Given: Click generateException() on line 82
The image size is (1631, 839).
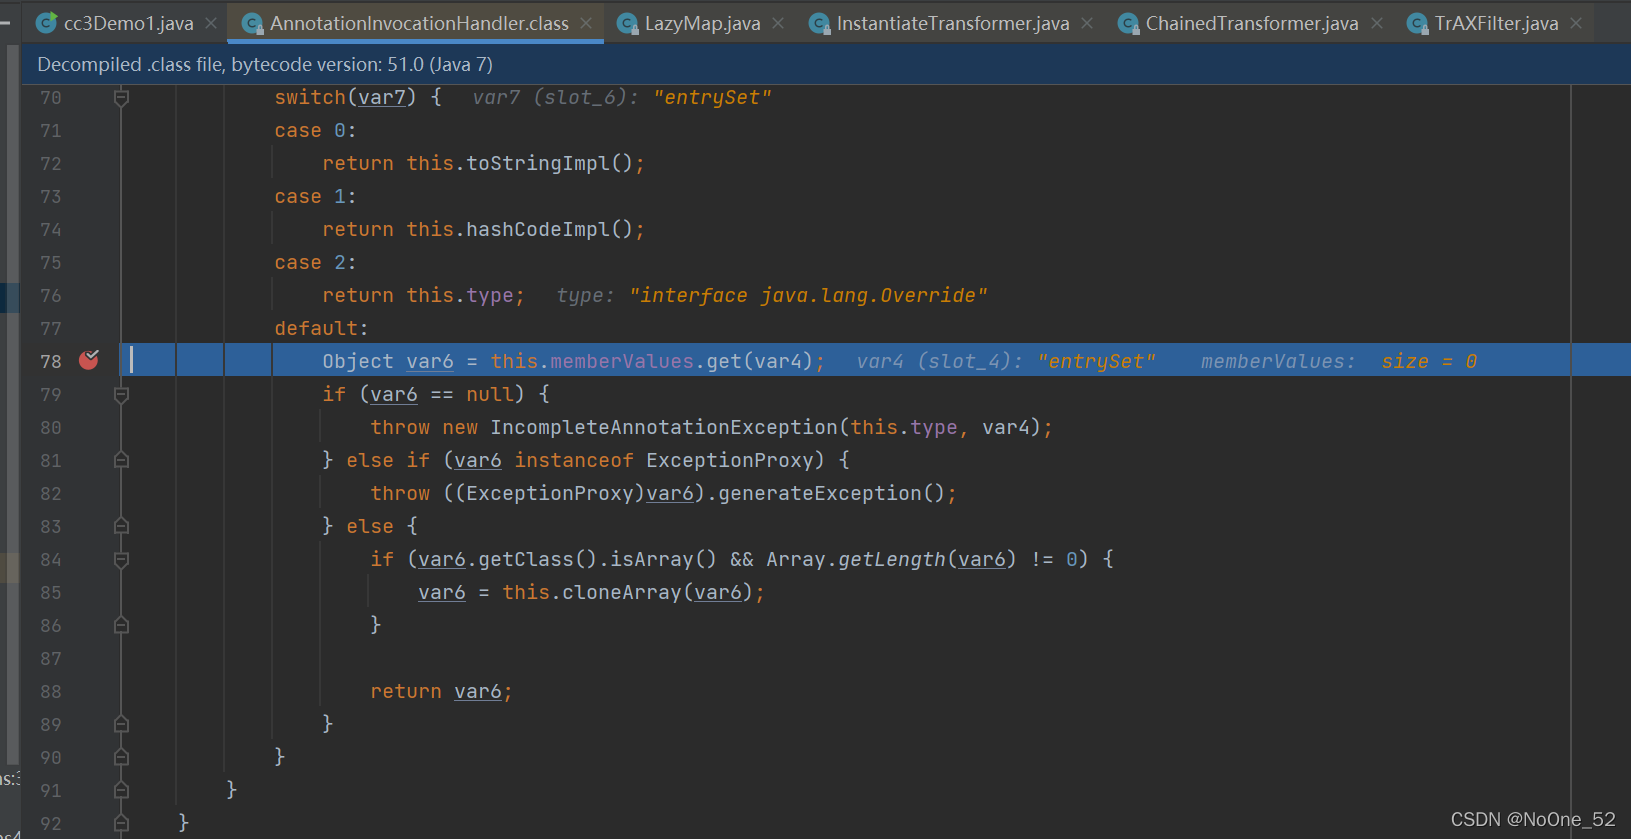Looking at the screenshot, I should (x=831, y=493).
